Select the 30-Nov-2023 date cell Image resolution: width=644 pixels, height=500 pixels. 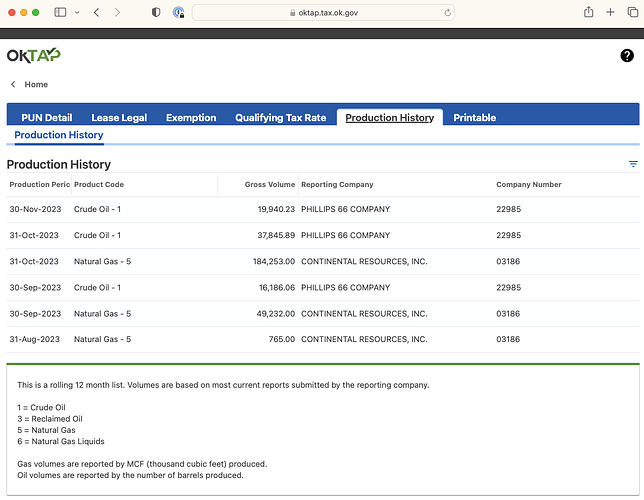coord(35,209)
